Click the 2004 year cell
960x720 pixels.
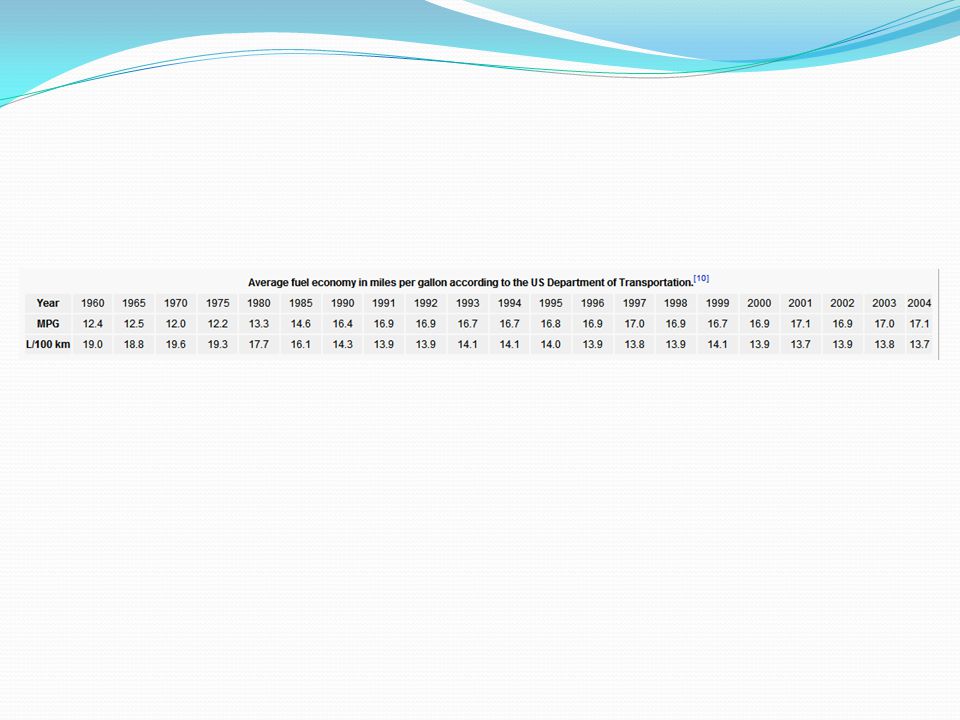(x=919, y=303)
